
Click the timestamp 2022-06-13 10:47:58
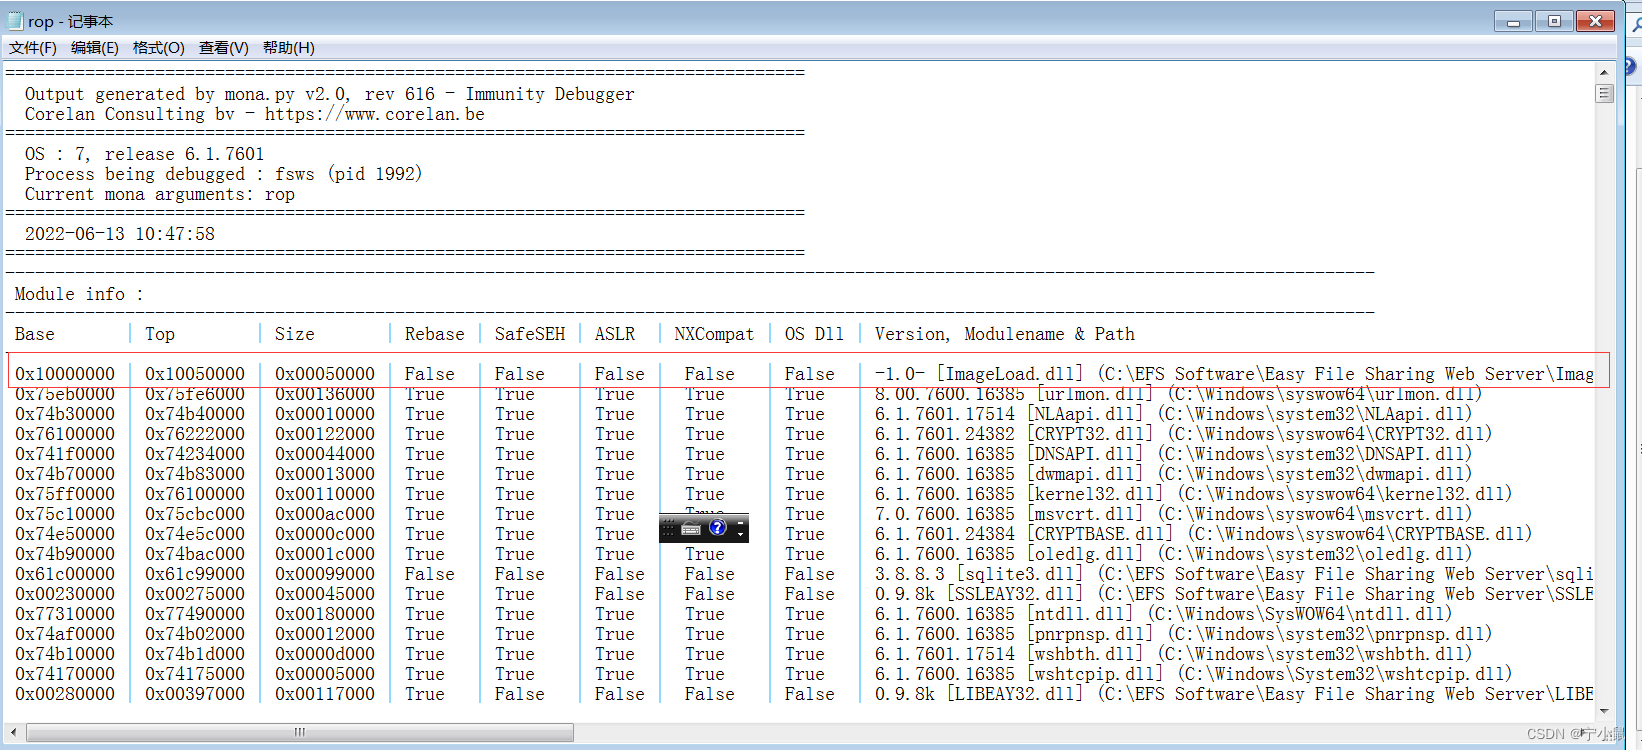coord(120,234)
